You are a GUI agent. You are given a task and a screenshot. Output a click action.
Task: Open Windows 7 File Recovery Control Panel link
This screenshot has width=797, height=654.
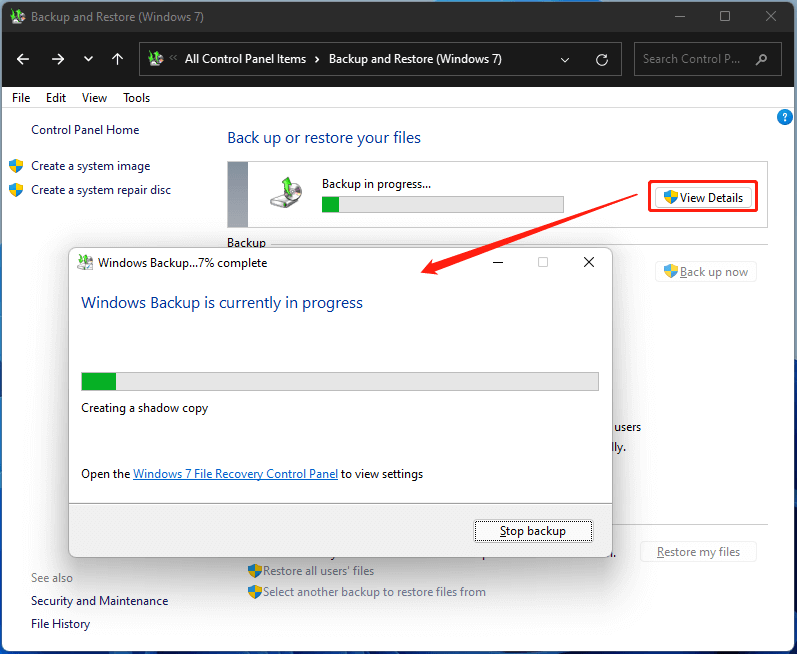point(235,474)
